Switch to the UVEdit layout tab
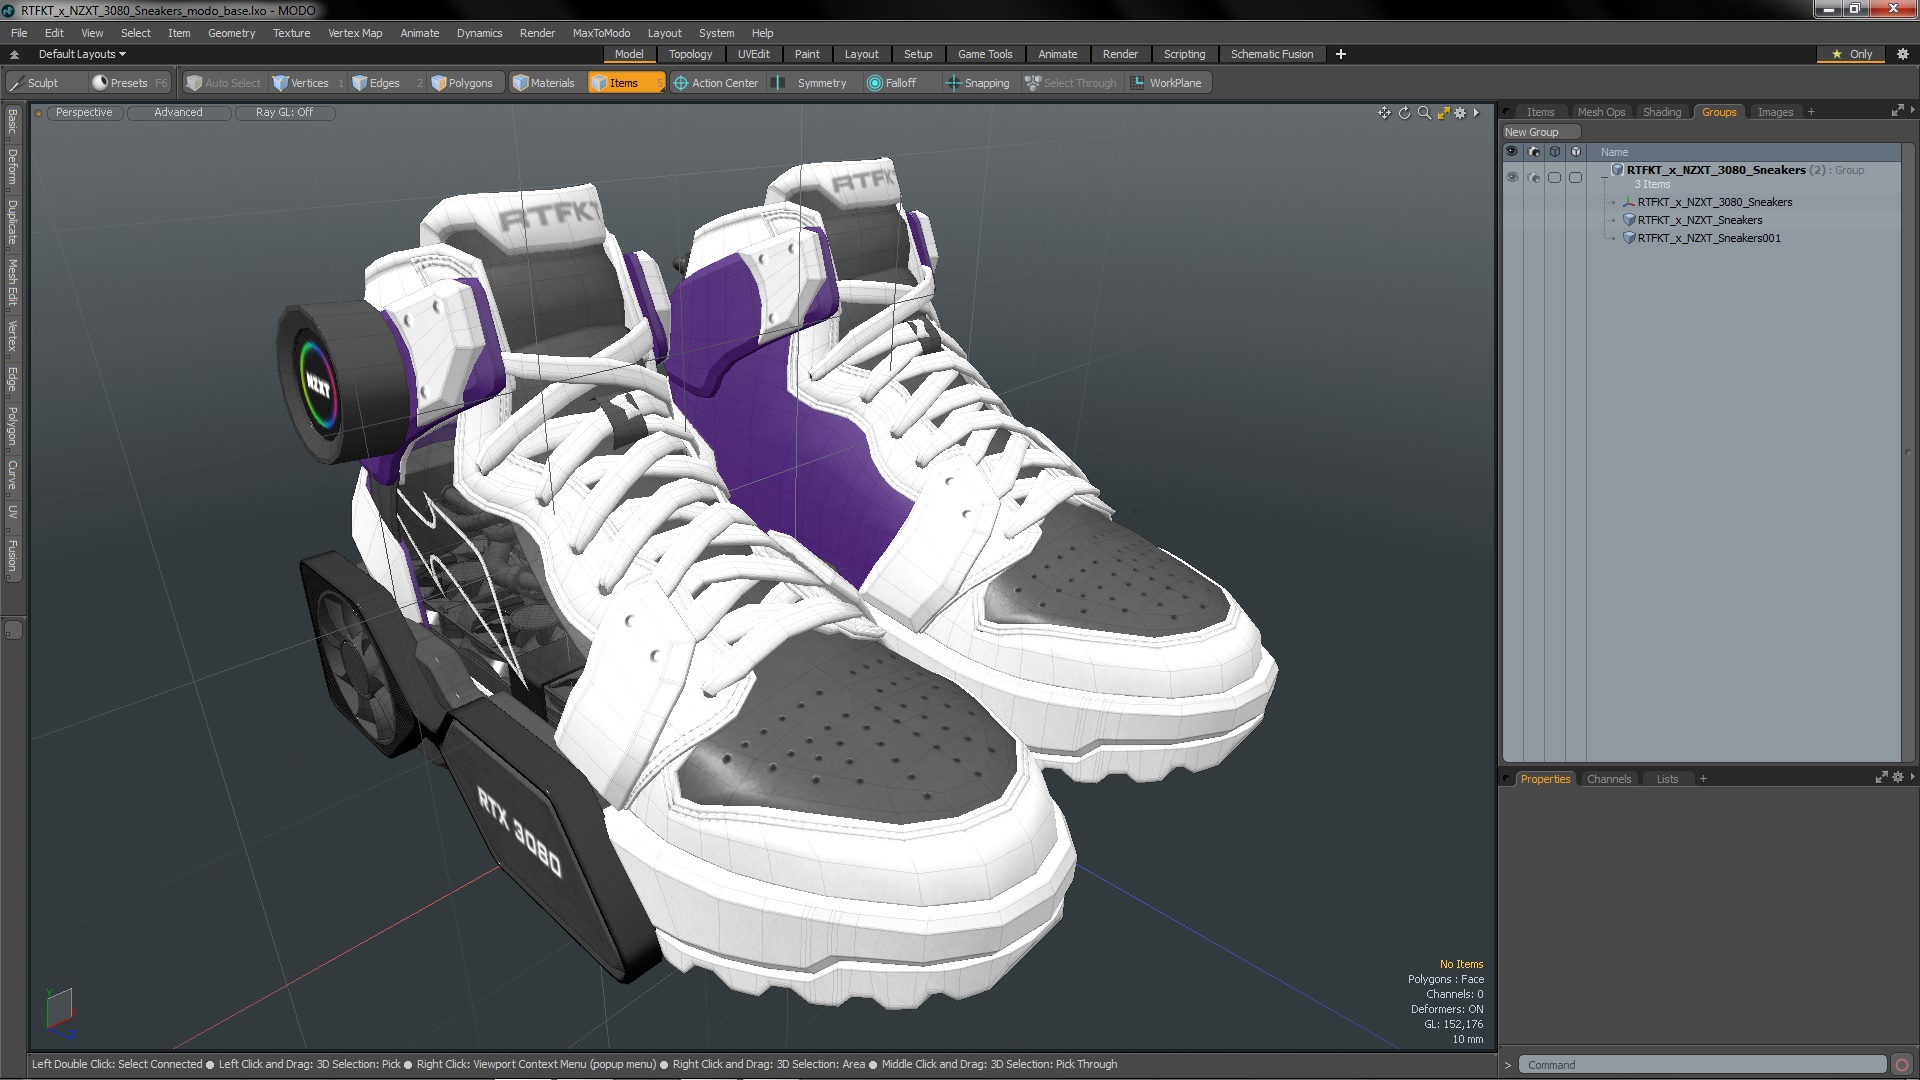This screenshot has width=1920, height=1080. coord(753,54)
